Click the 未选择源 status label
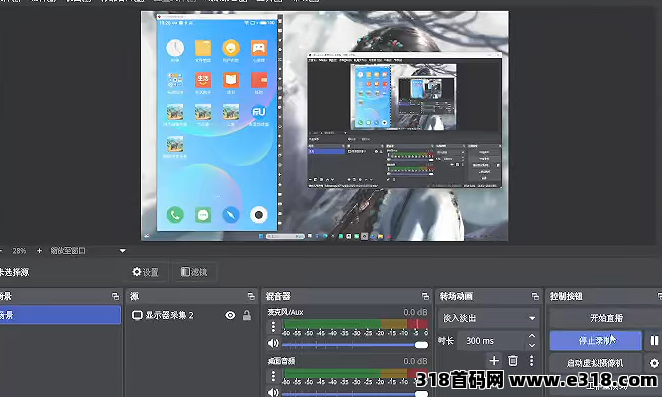This screenshot has height=397, width=662. 14,272
